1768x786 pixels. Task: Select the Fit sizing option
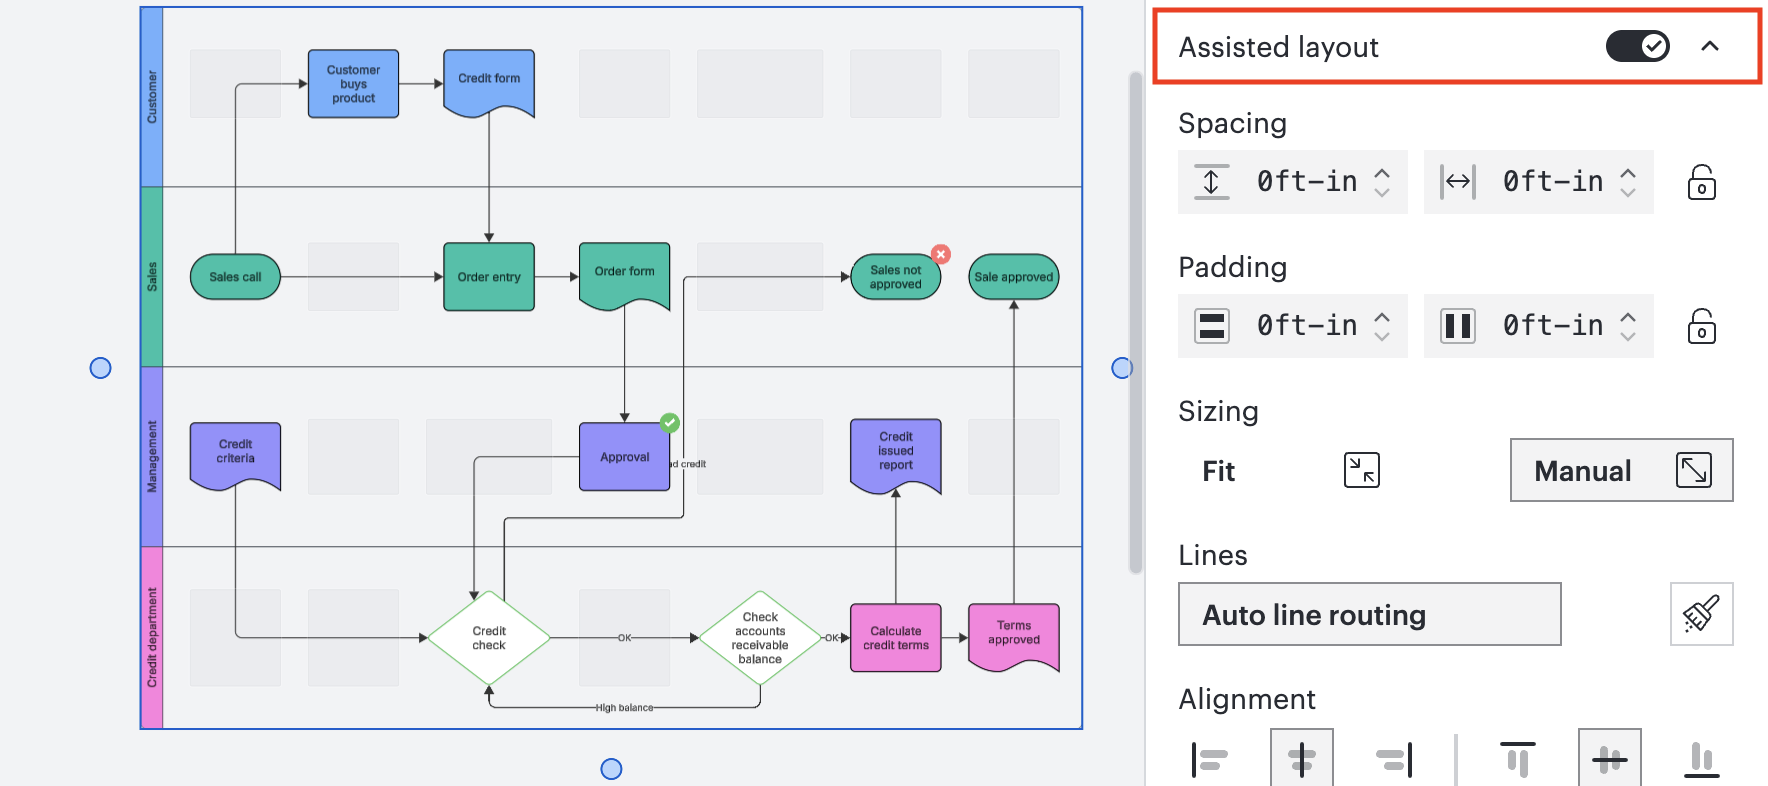pos(1290,470)
